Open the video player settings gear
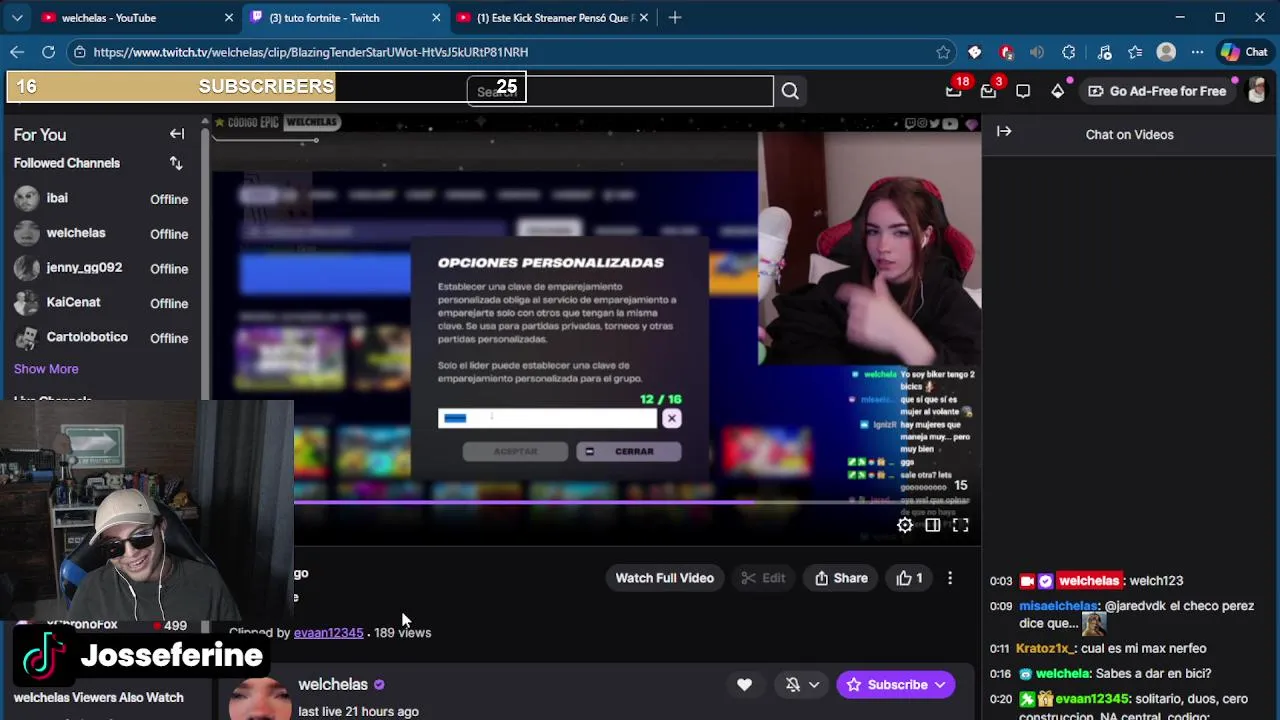This screenshot has height=720, width=1280. point(905,525)
